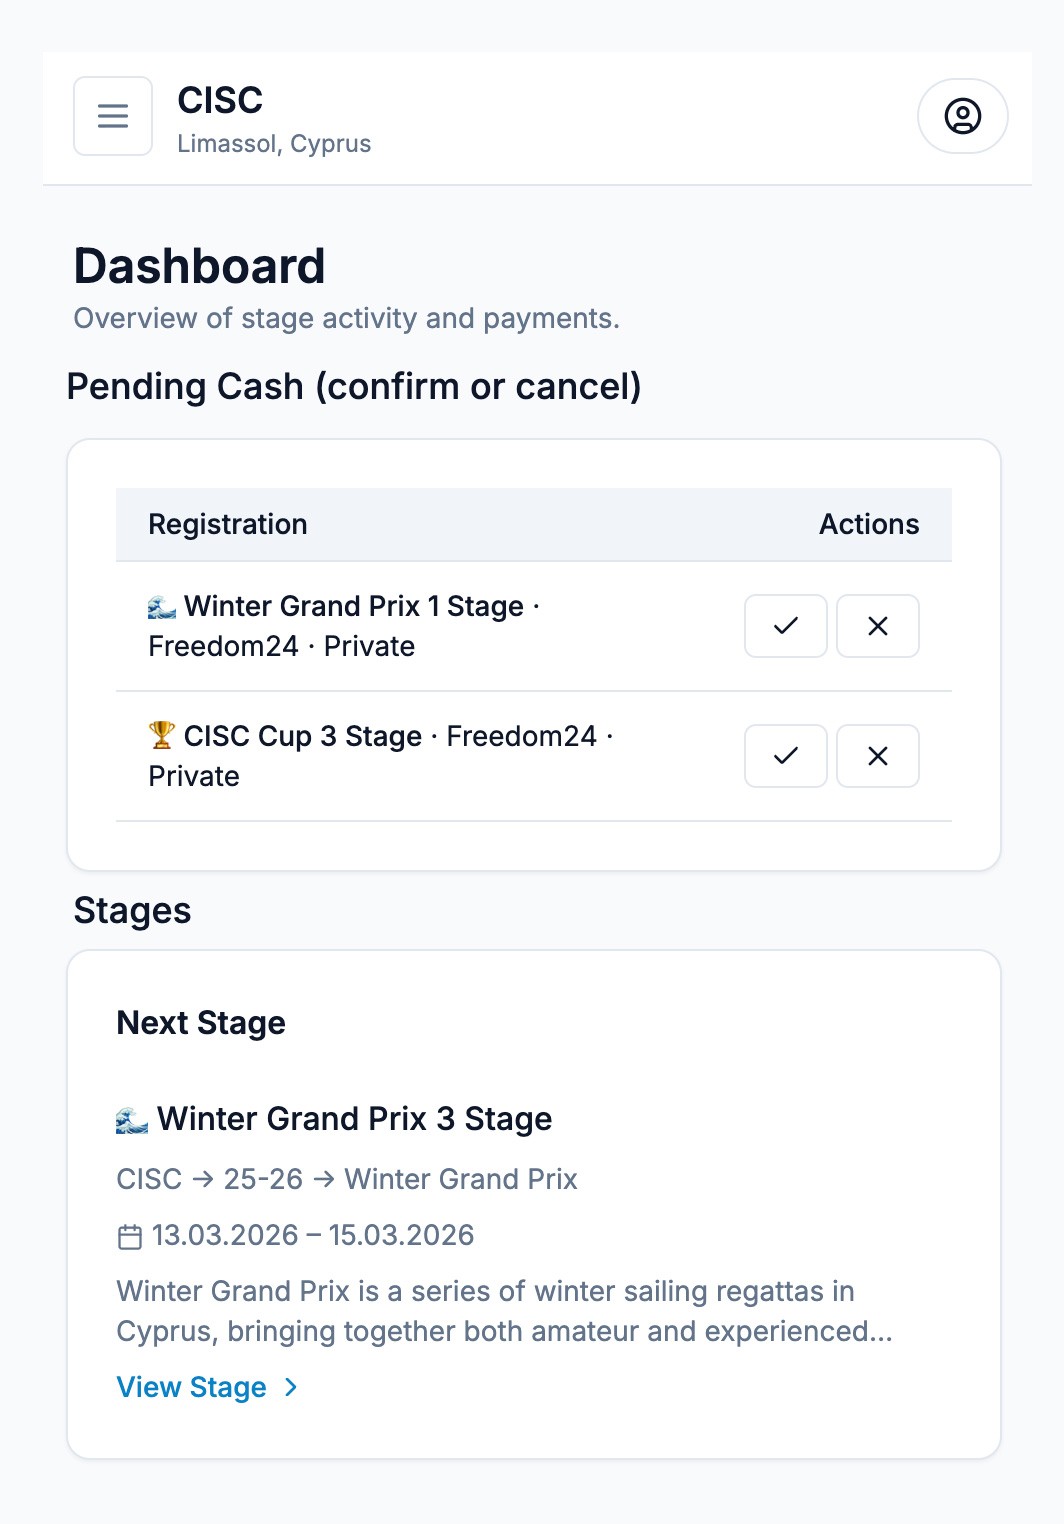The width and height of the screenshot is (1064, 1524).
Task: Cancel the CISC Cup 3 Stage registration
Action: click(x=878, y=756)
